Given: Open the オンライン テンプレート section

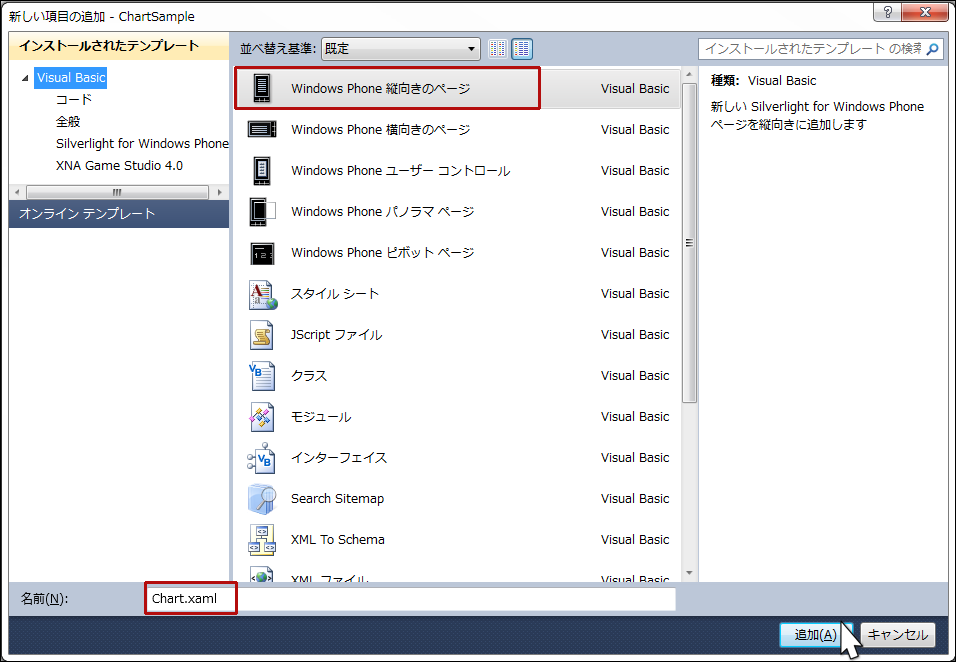Looking at the screenshot, I should [x=119, y=214].
